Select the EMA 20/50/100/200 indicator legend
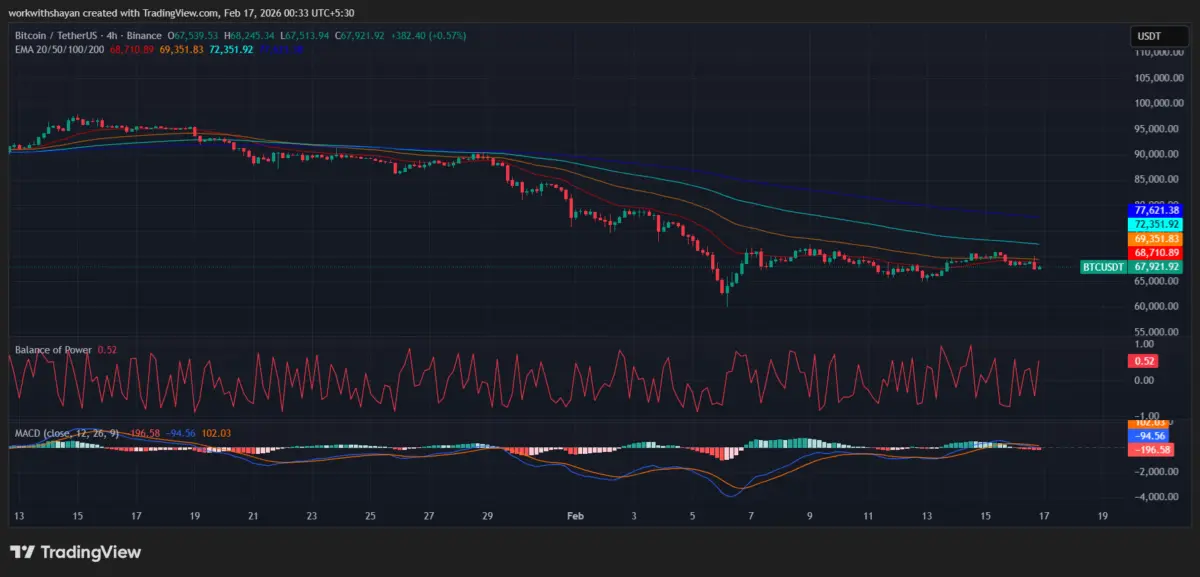1200x577 pixels. click(56, 48)
